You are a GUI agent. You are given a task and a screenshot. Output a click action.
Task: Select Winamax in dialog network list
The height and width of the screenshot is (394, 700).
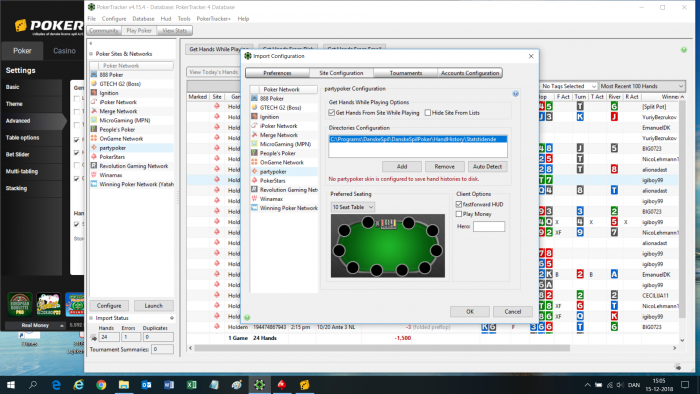pos(271,199)
